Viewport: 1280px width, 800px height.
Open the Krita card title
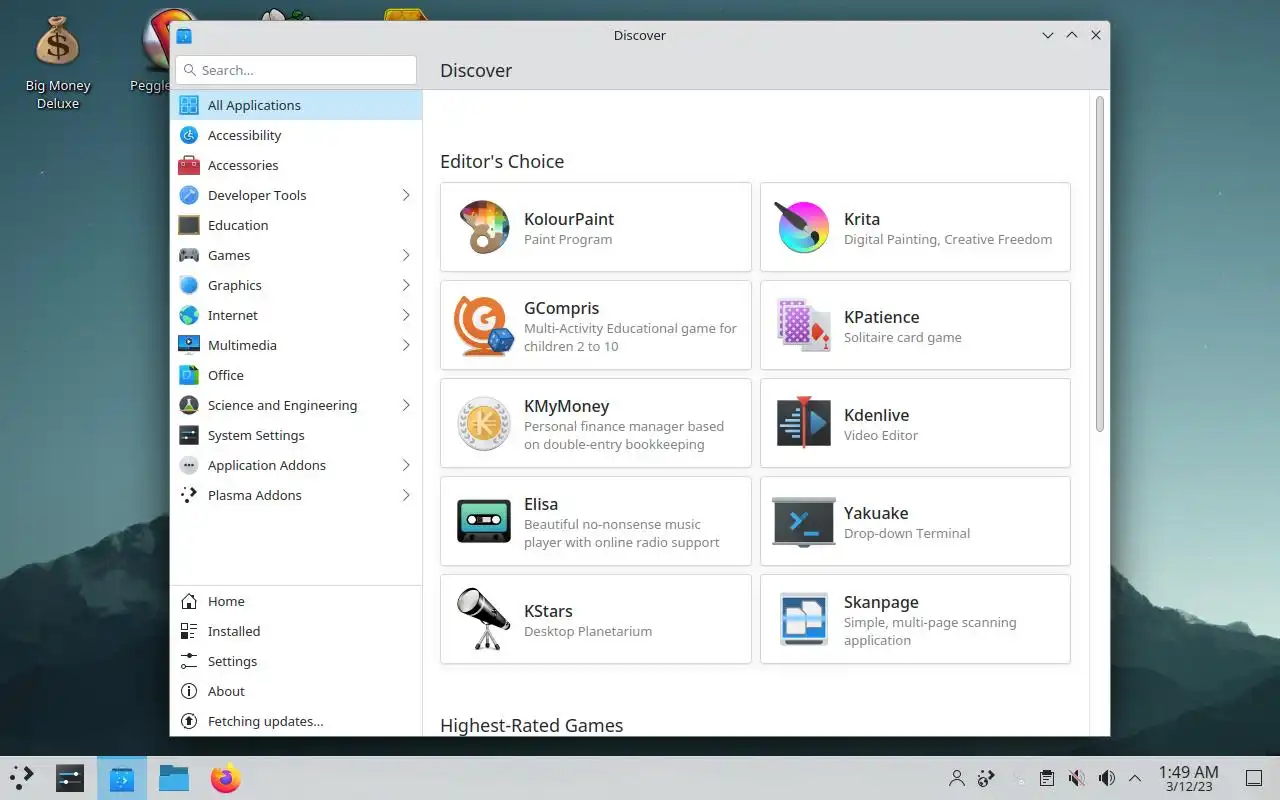pos(862,219)
